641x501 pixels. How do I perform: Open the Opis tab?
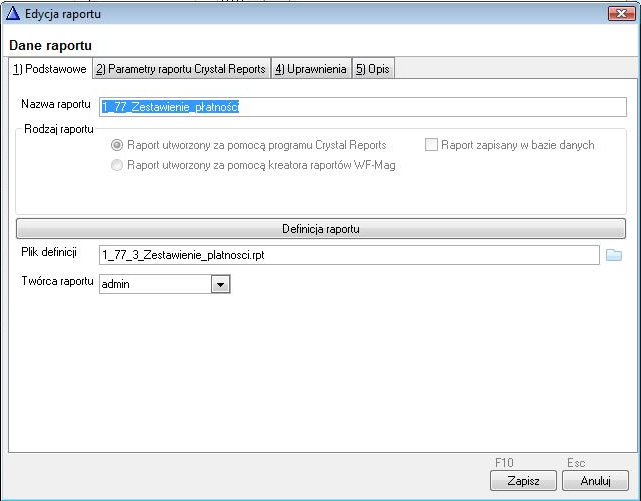click(x=372, y=69)
